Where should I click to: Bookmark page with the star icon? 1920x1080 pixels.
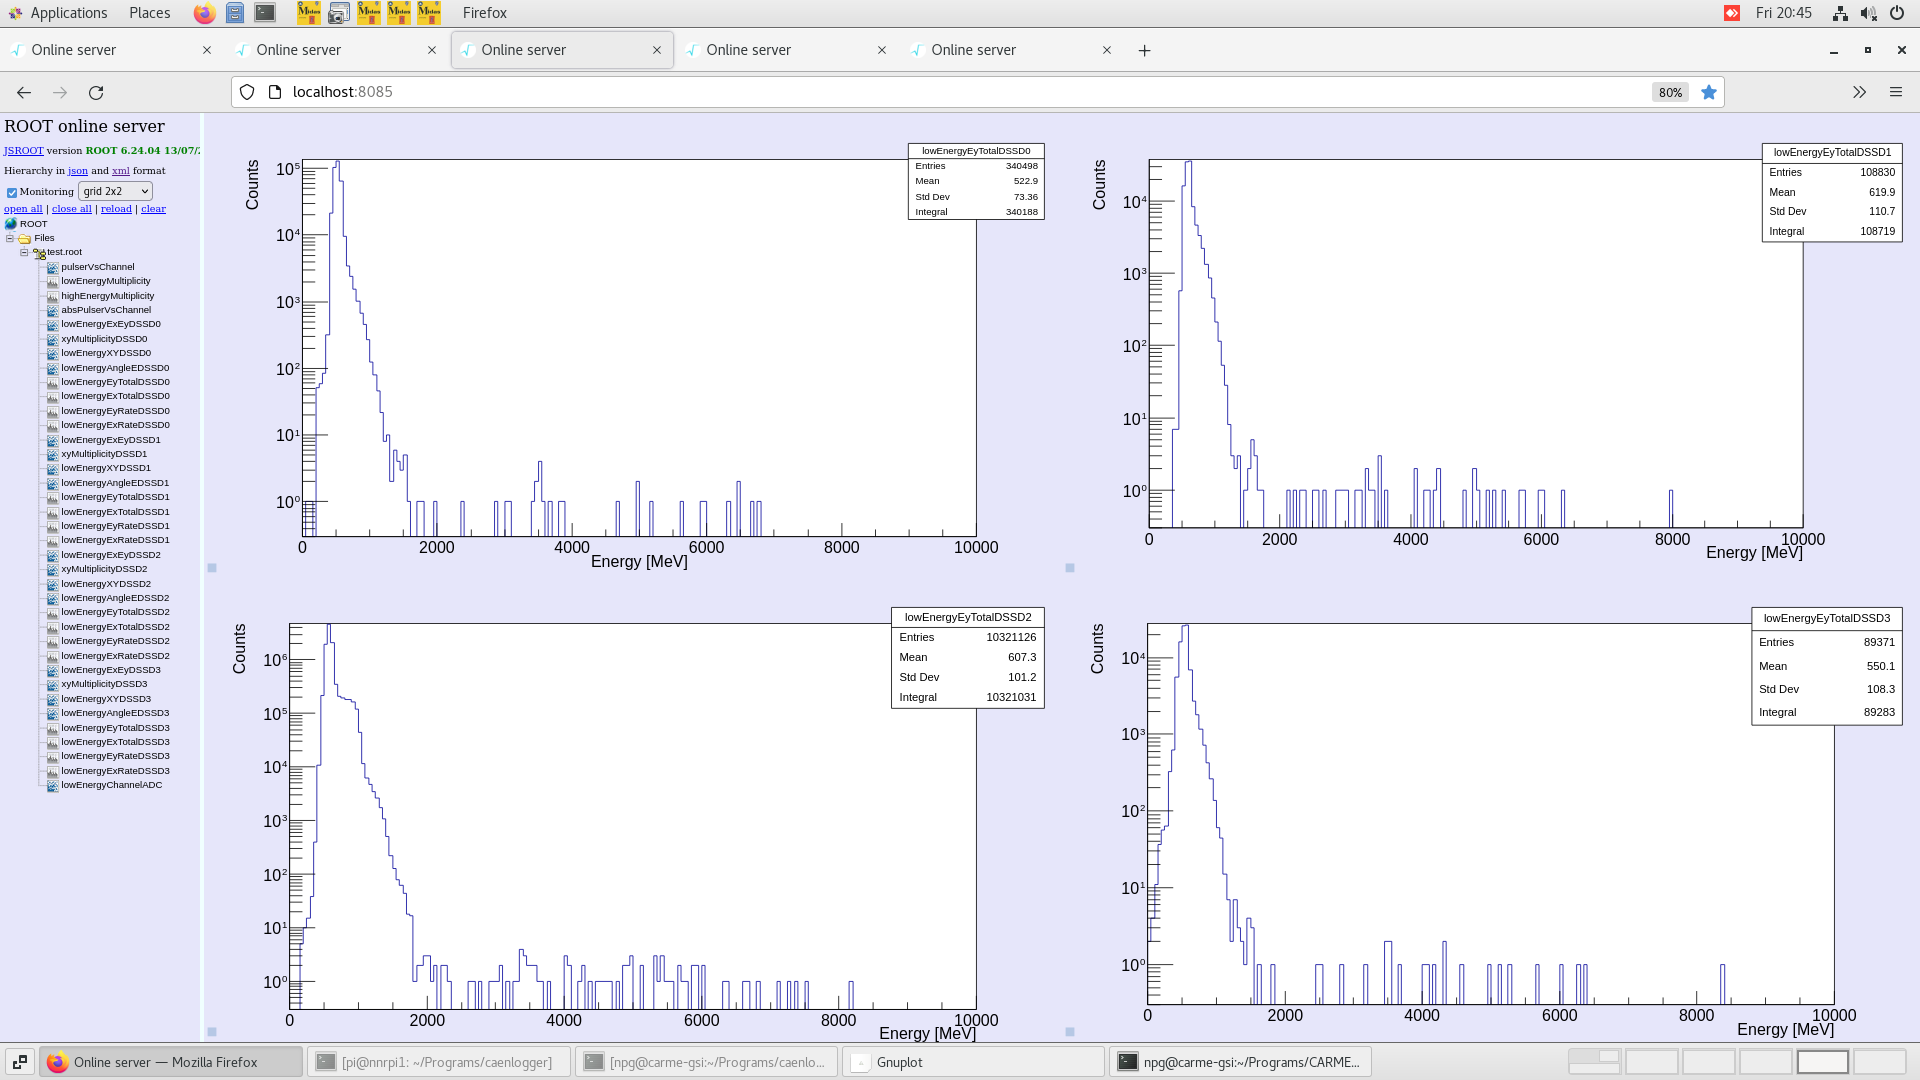(1709, 92)
